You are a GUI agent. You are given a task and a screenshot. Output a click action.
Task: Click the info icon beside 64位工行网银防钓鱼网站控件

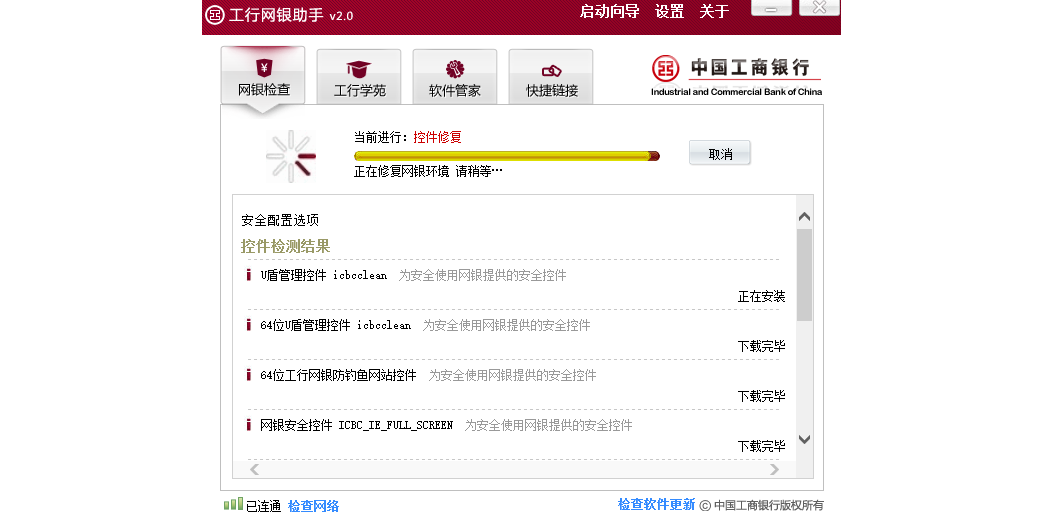click(249, 375)
